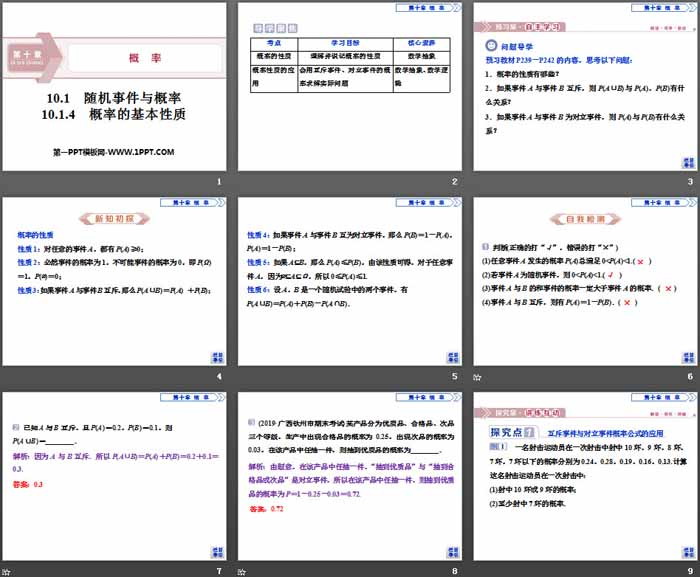This screenshot has height=577, width=700.
Task: Click the 自我检测 banner on slide 6
Action: [x=585, y=219]
